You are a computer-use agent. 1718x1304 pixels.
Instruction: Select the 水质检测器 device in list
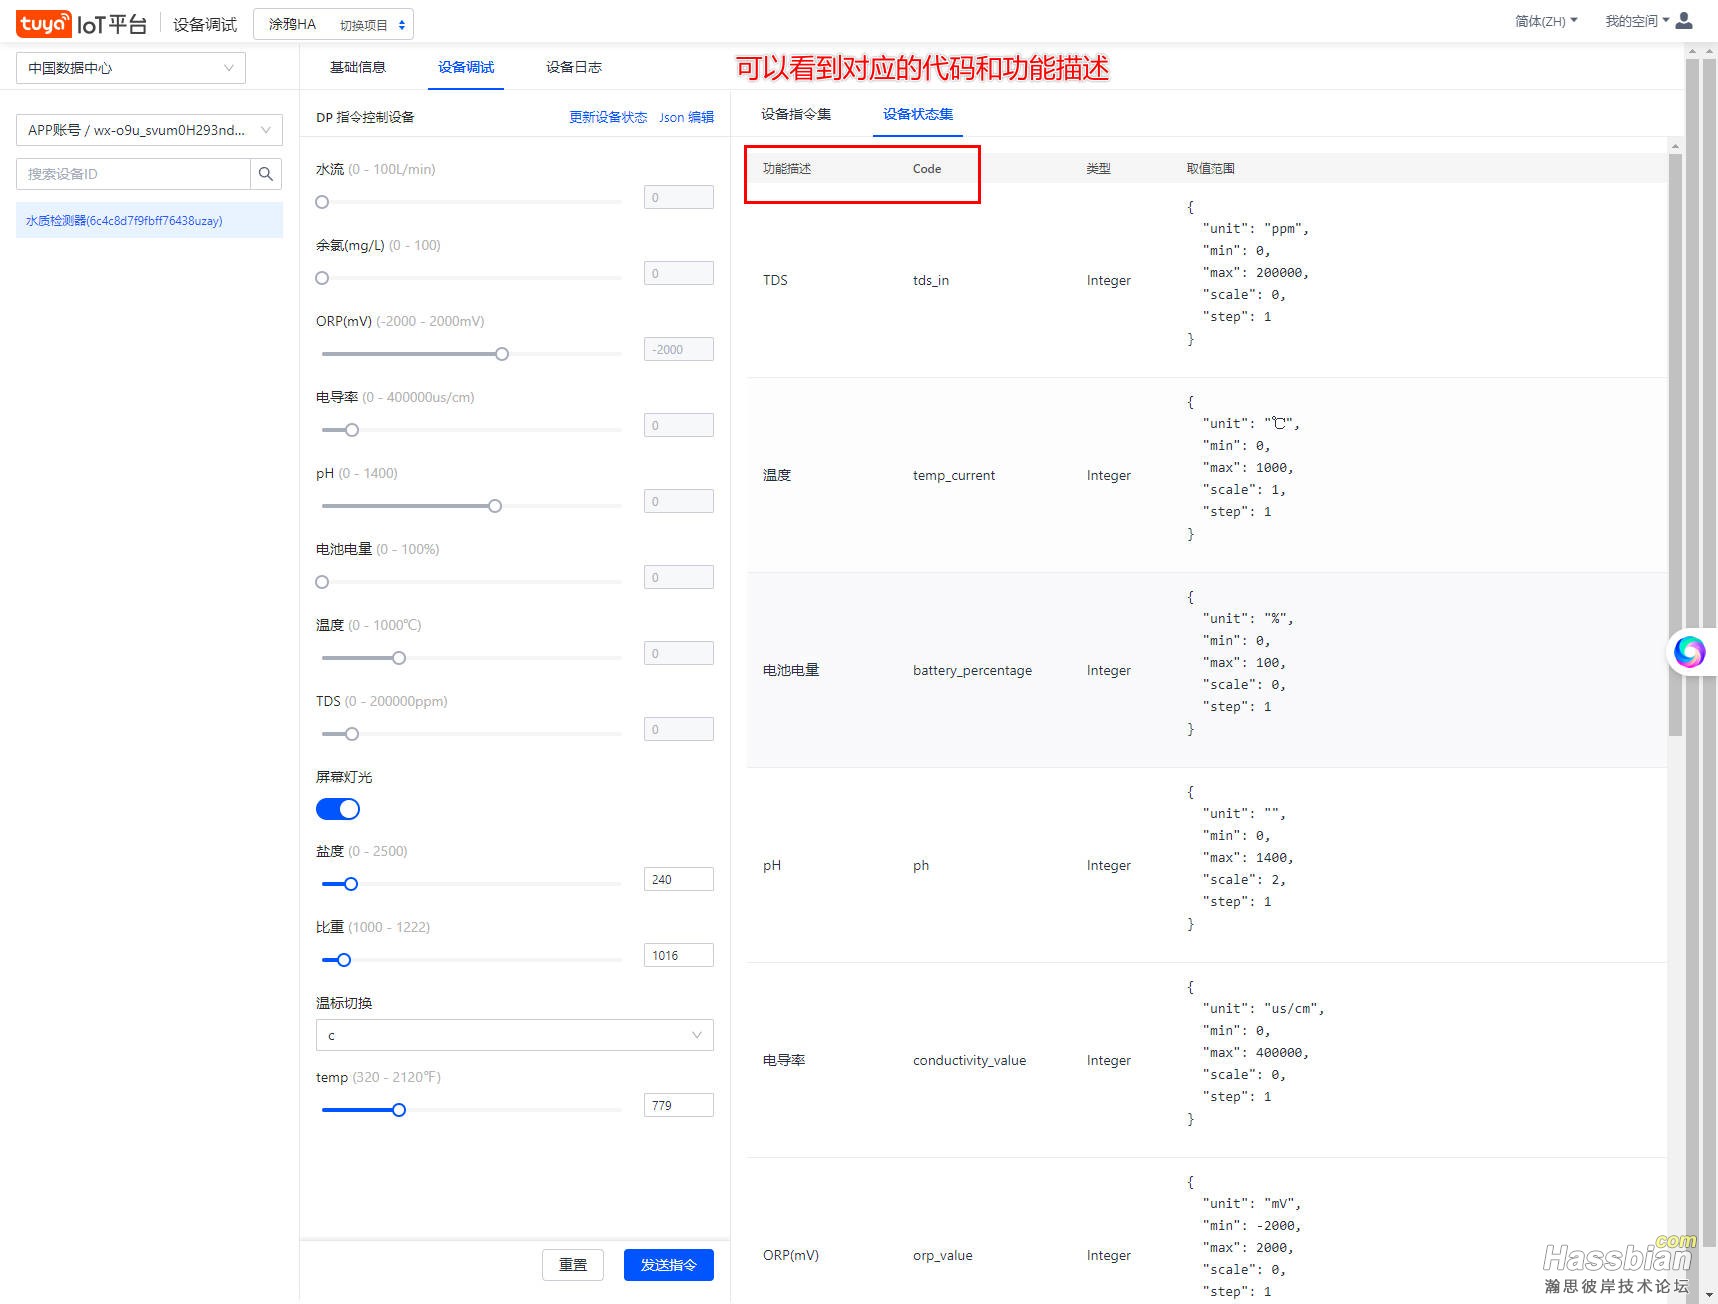click(149, 221)
